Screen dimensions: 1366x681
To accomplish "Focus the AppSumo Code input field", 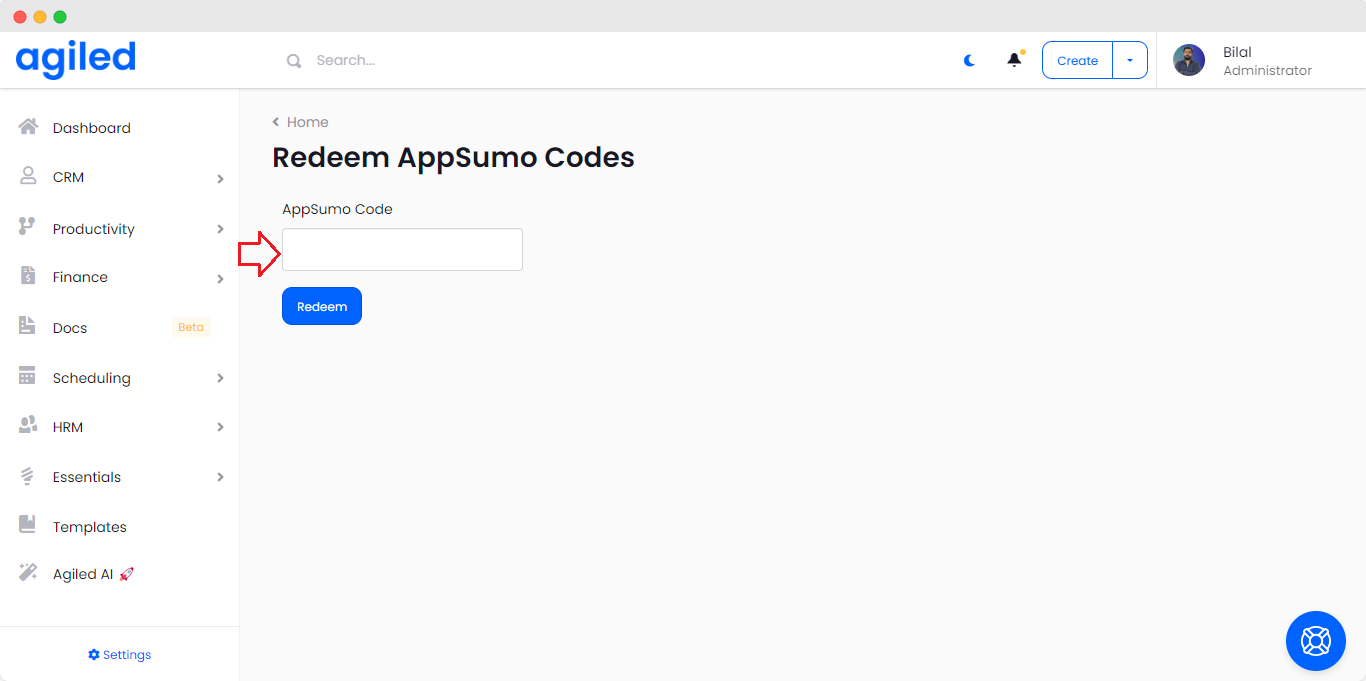I will click(x=402, y=249).
